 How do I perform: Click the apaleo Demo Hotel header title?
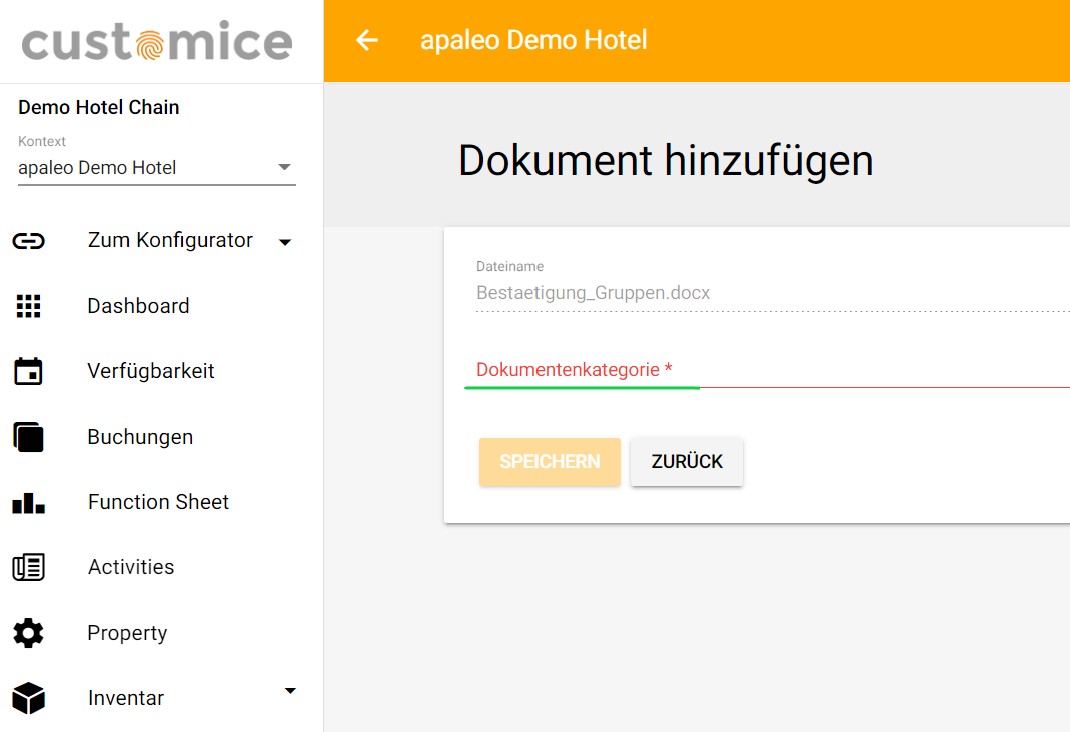[x=534, y=40]
